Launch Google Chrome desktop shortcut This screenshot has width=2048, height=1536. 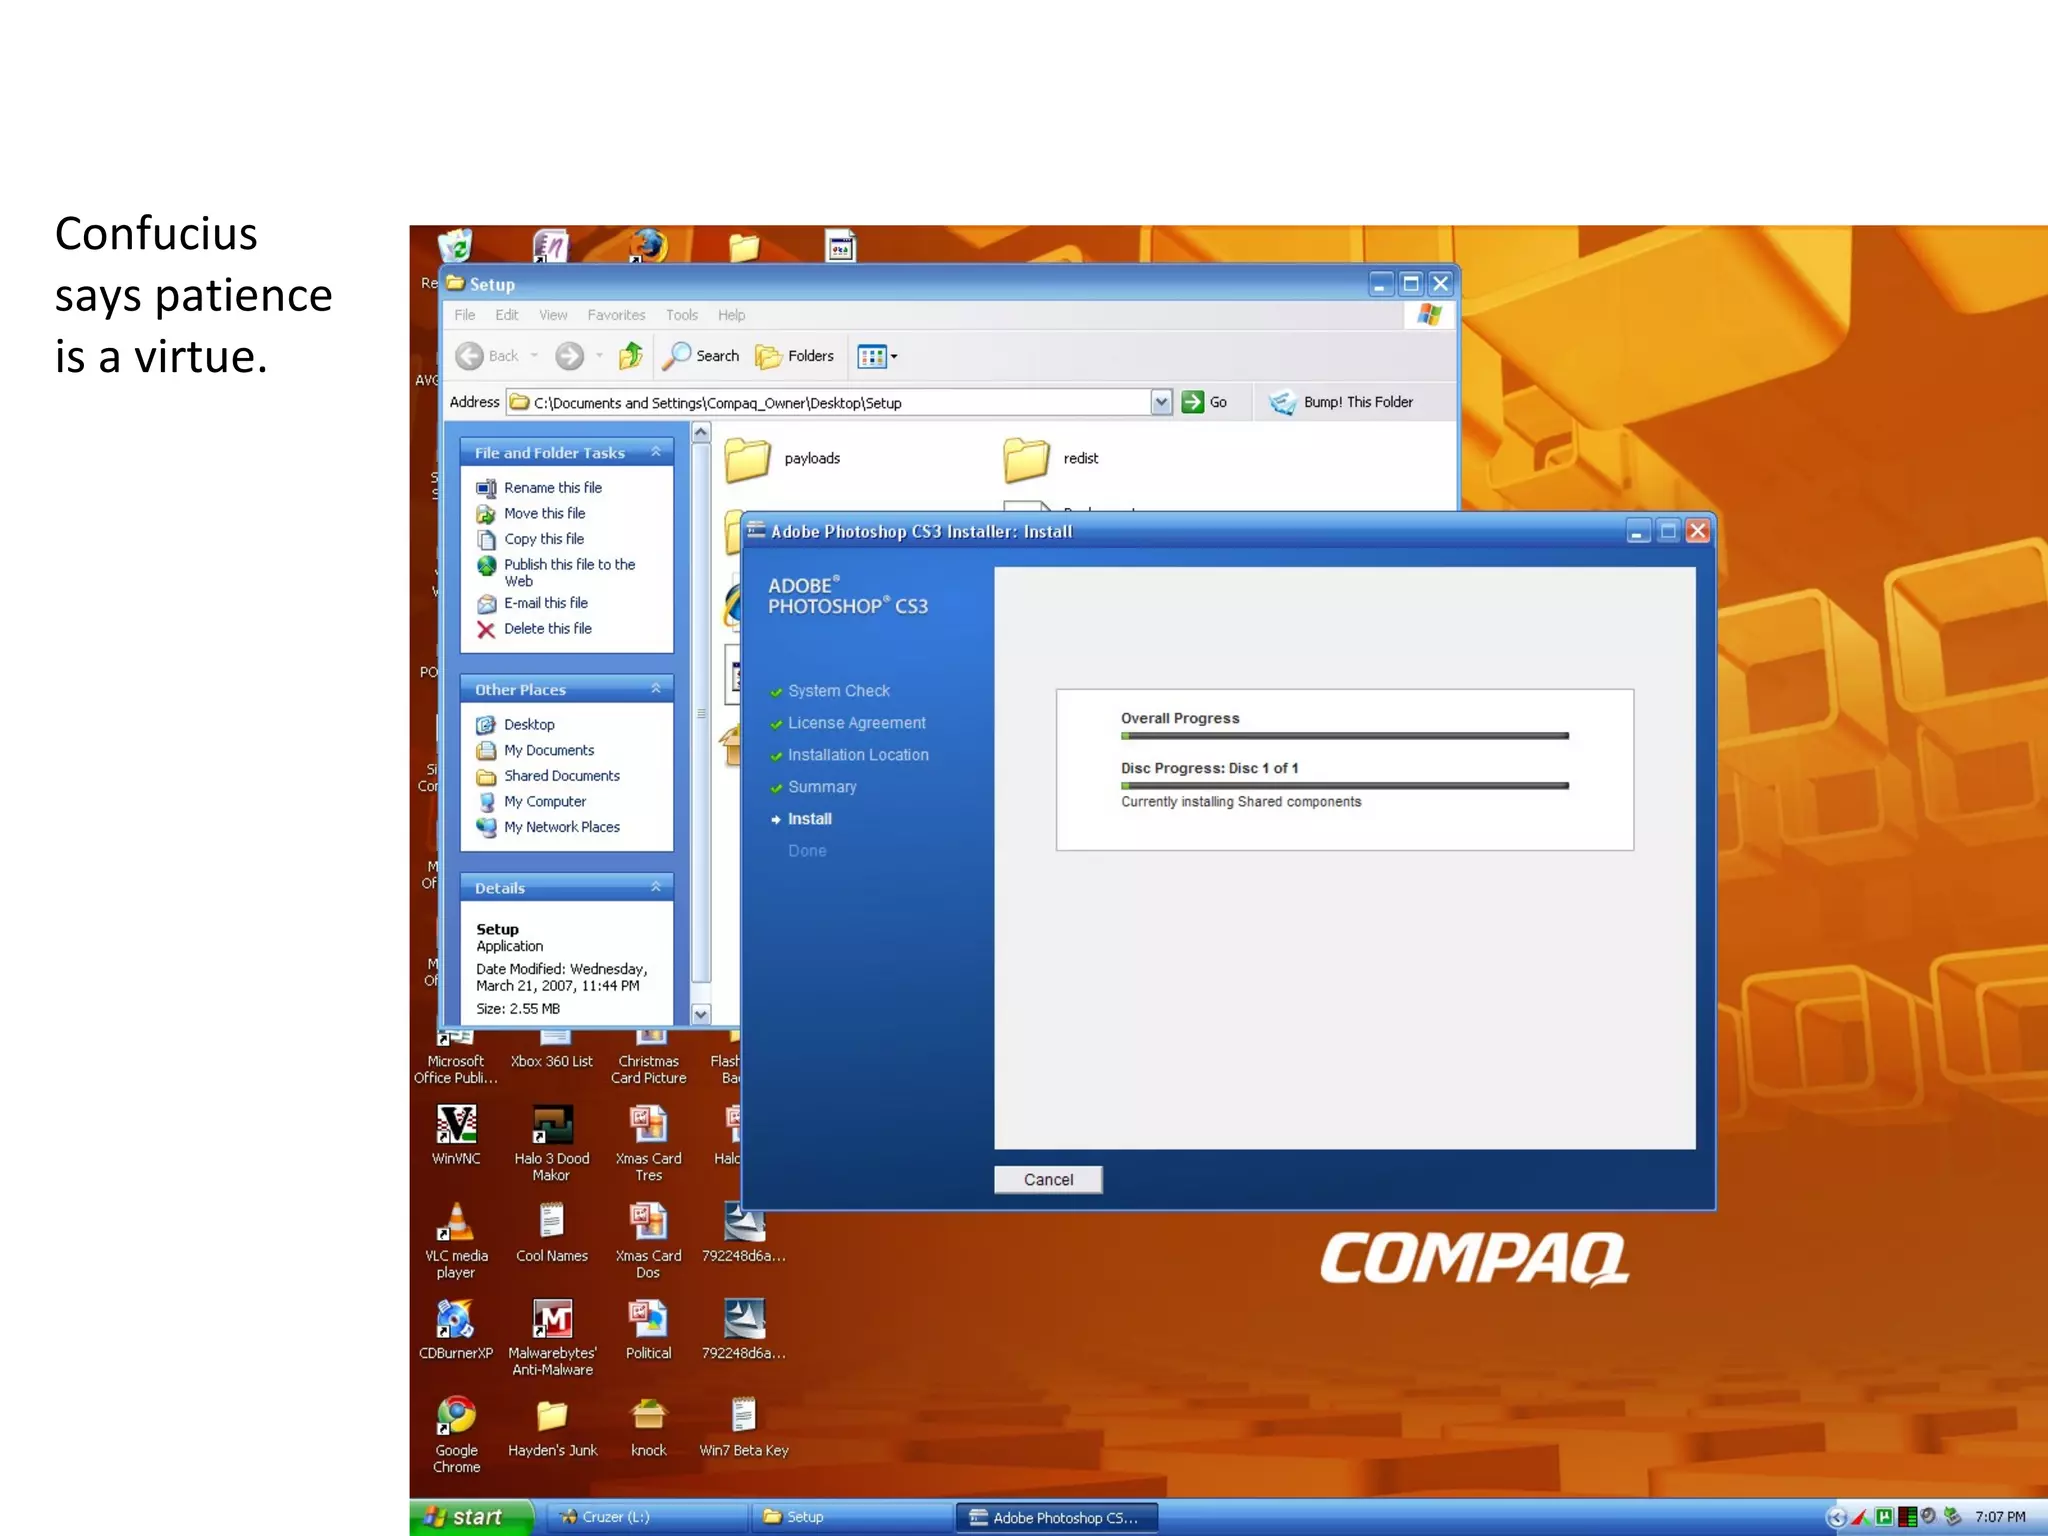click(x=456, y=1435)
